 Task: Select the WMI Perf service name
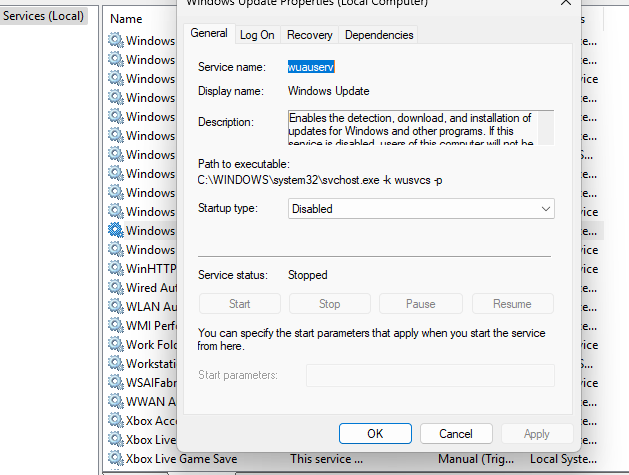tap(151, 326)
